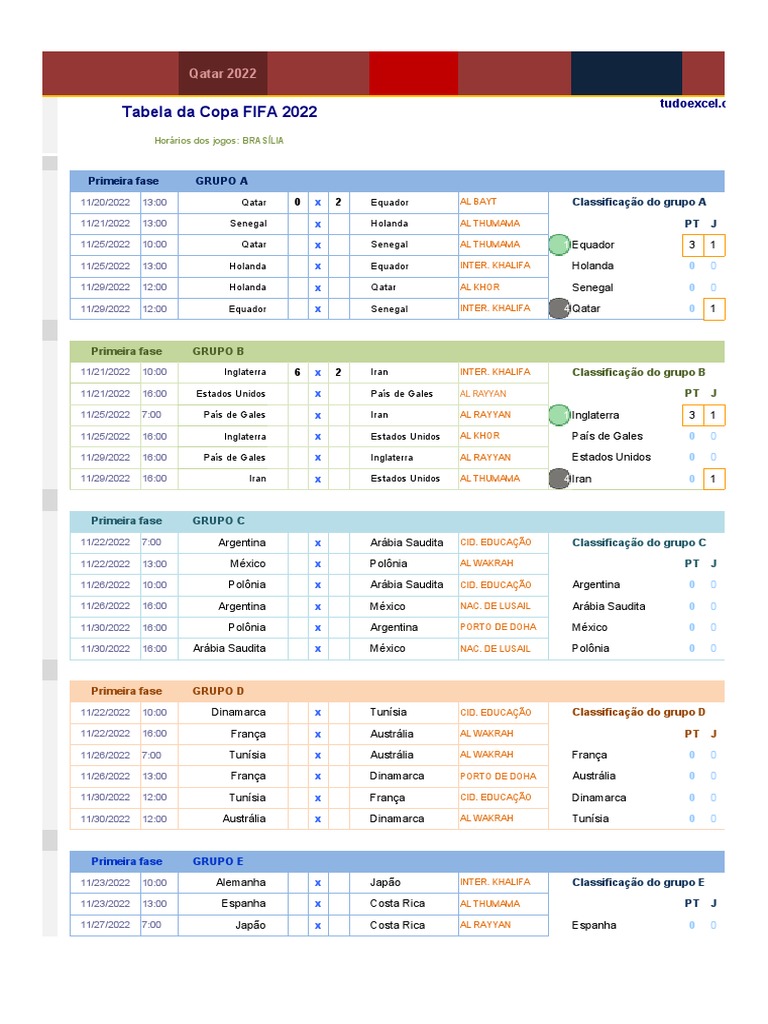Image resolution: width=768 pixels, height=1024 pixels.
Task: Click Holanda in group A standings
Action: click(x=592, y=266)
